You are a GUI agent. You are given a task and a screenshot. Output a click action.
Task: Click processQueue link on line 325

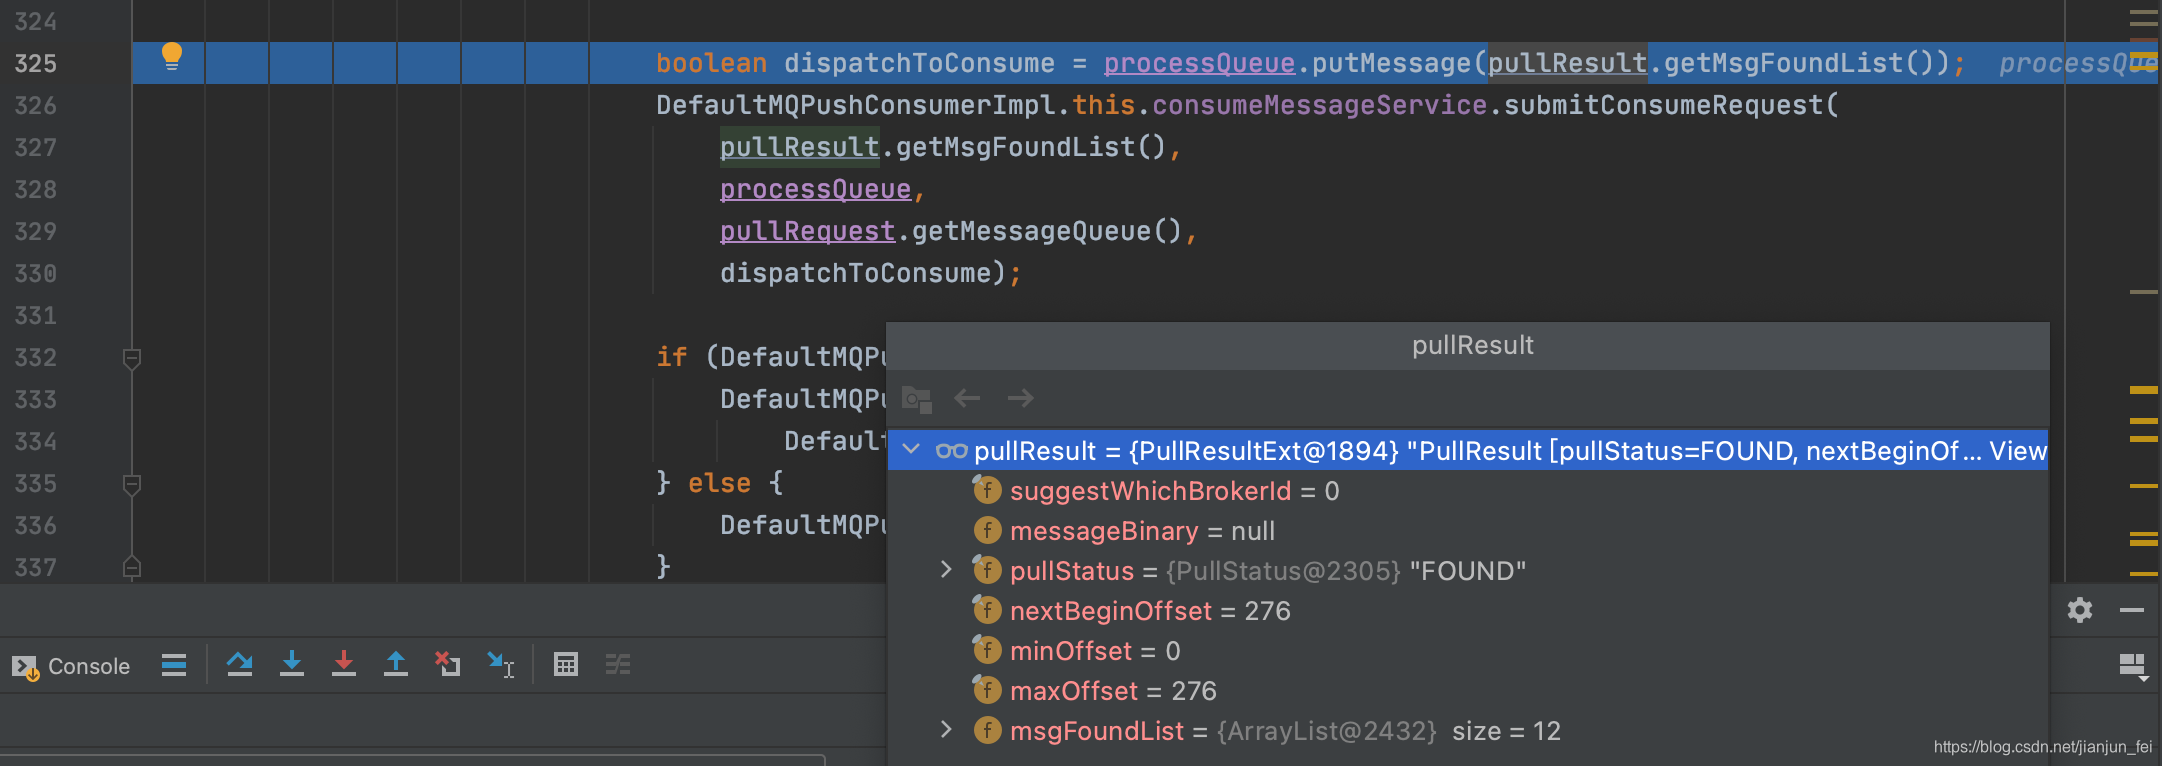point(1199,63)
